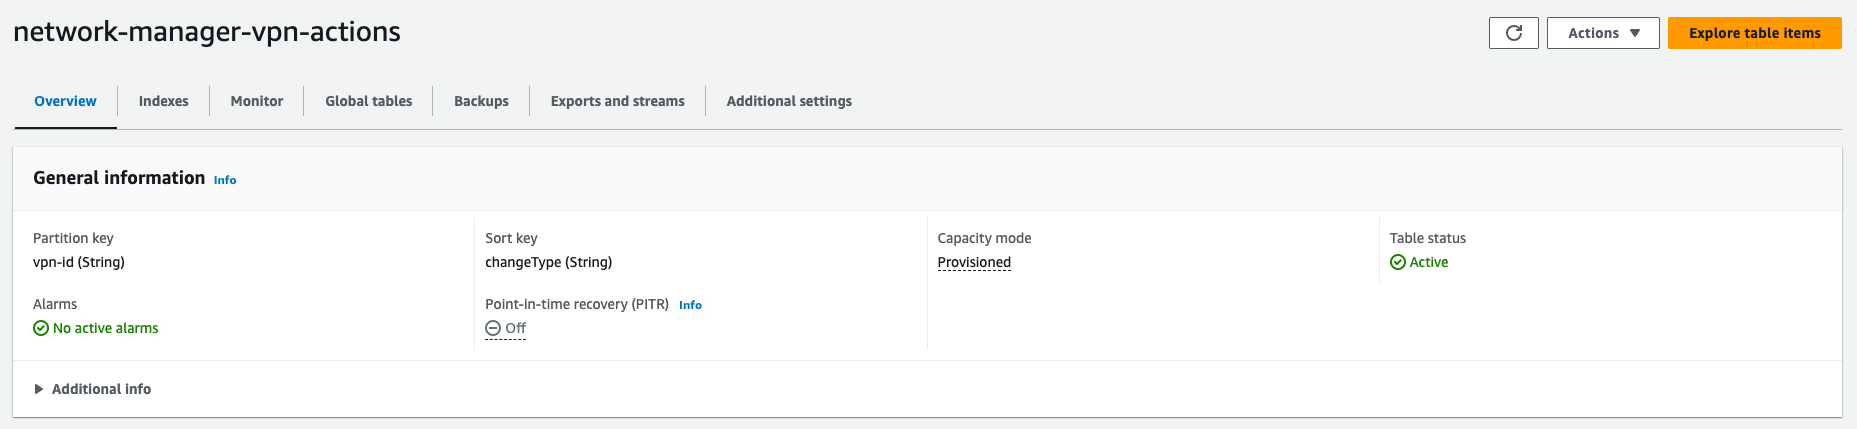Open the Indexes tab

point(163,101)
